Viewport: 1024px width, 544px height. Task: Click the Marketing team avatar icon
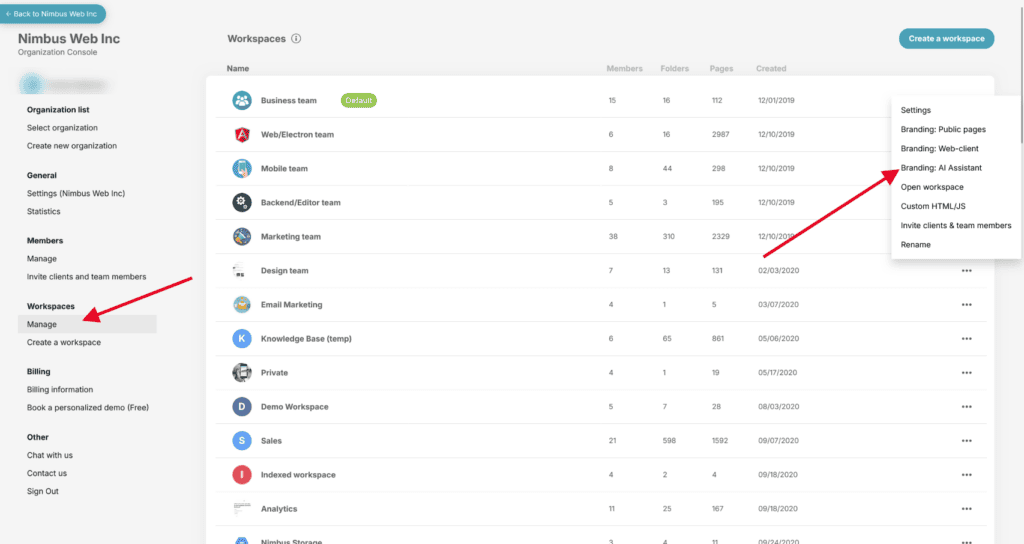[241, 237]
